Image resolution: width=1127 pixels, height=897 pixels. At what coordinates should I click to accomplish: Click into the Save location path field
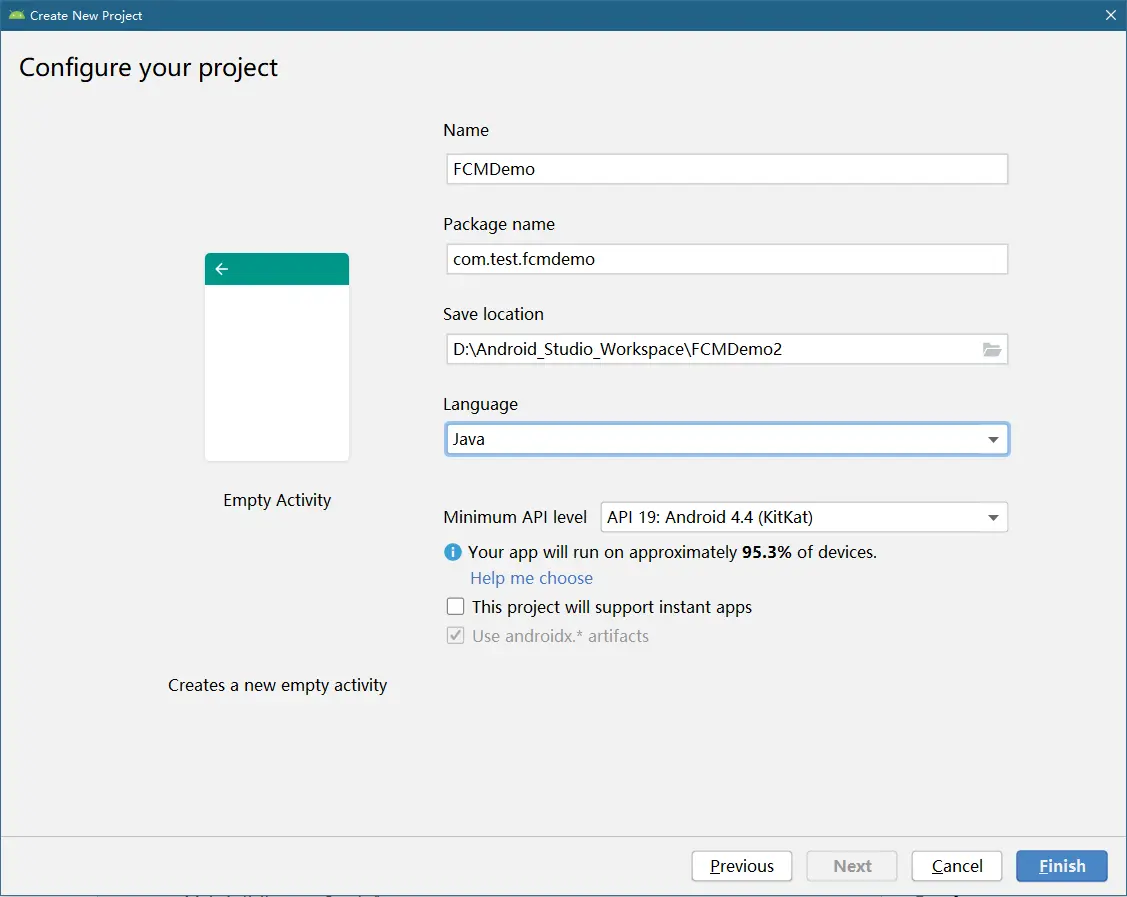point(710,349)
